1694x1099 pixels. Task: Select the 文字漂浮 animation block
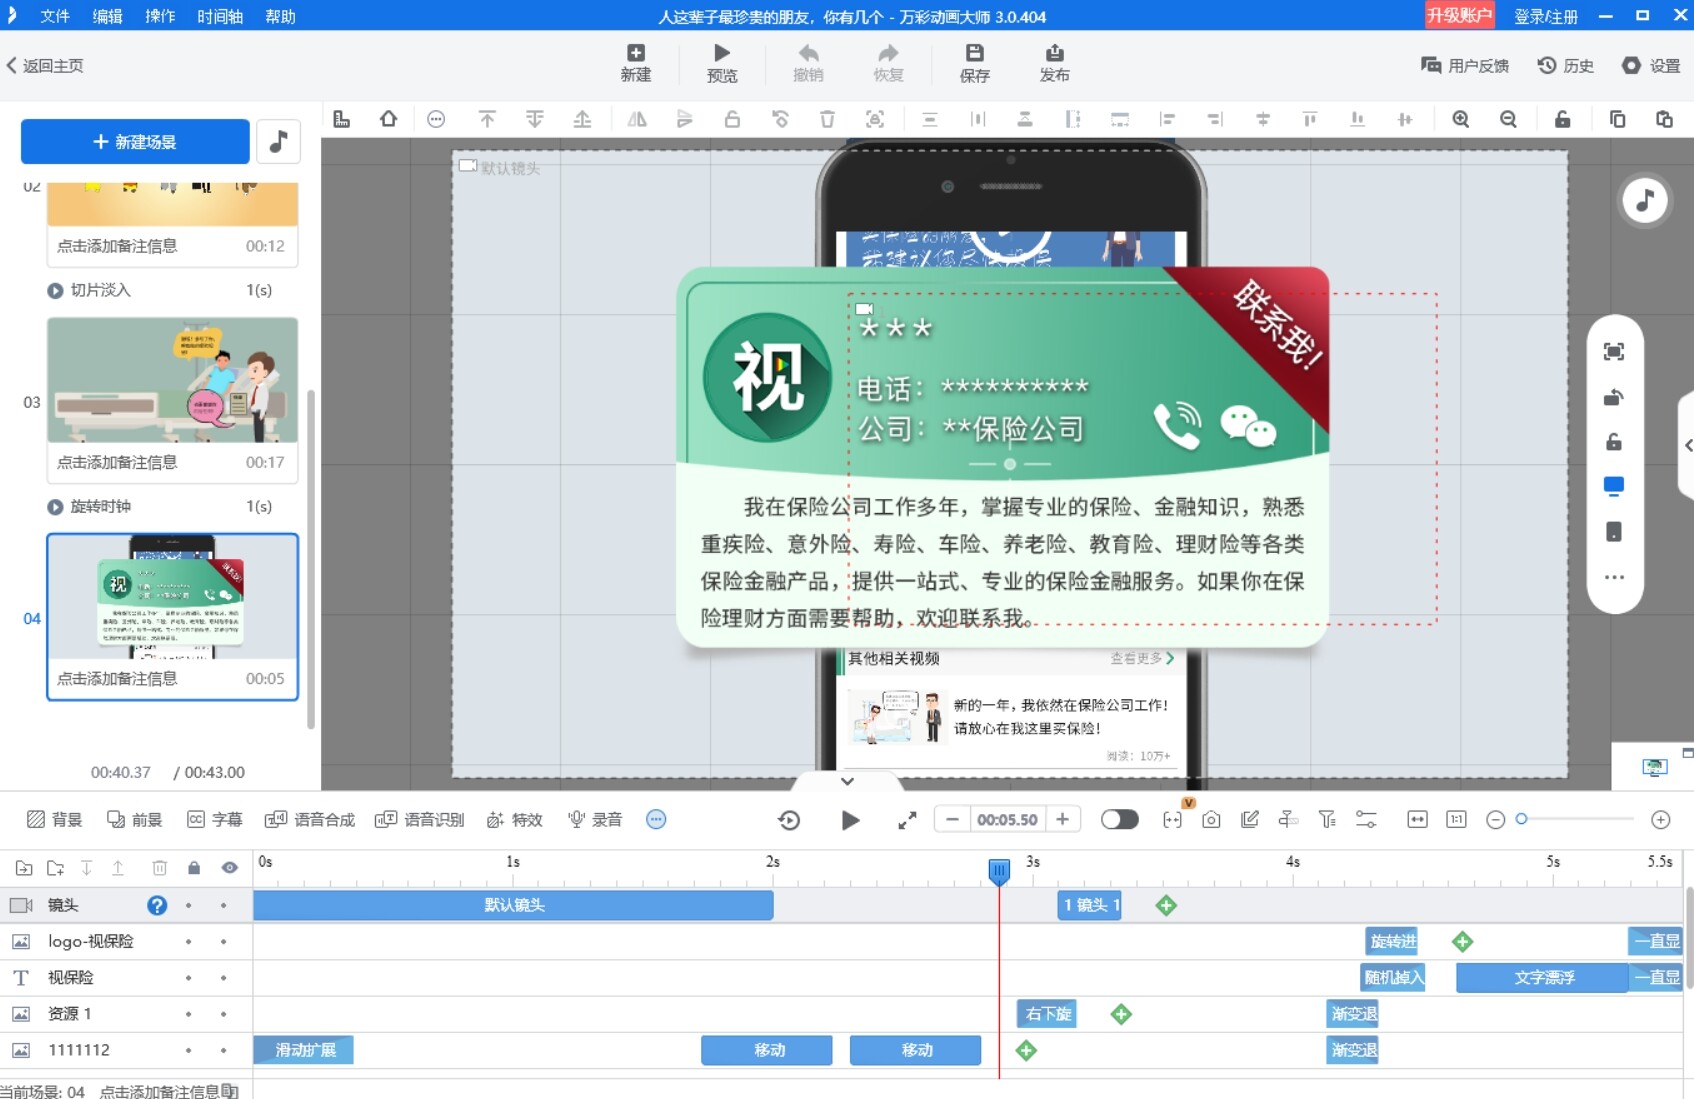coord(1543,978)
